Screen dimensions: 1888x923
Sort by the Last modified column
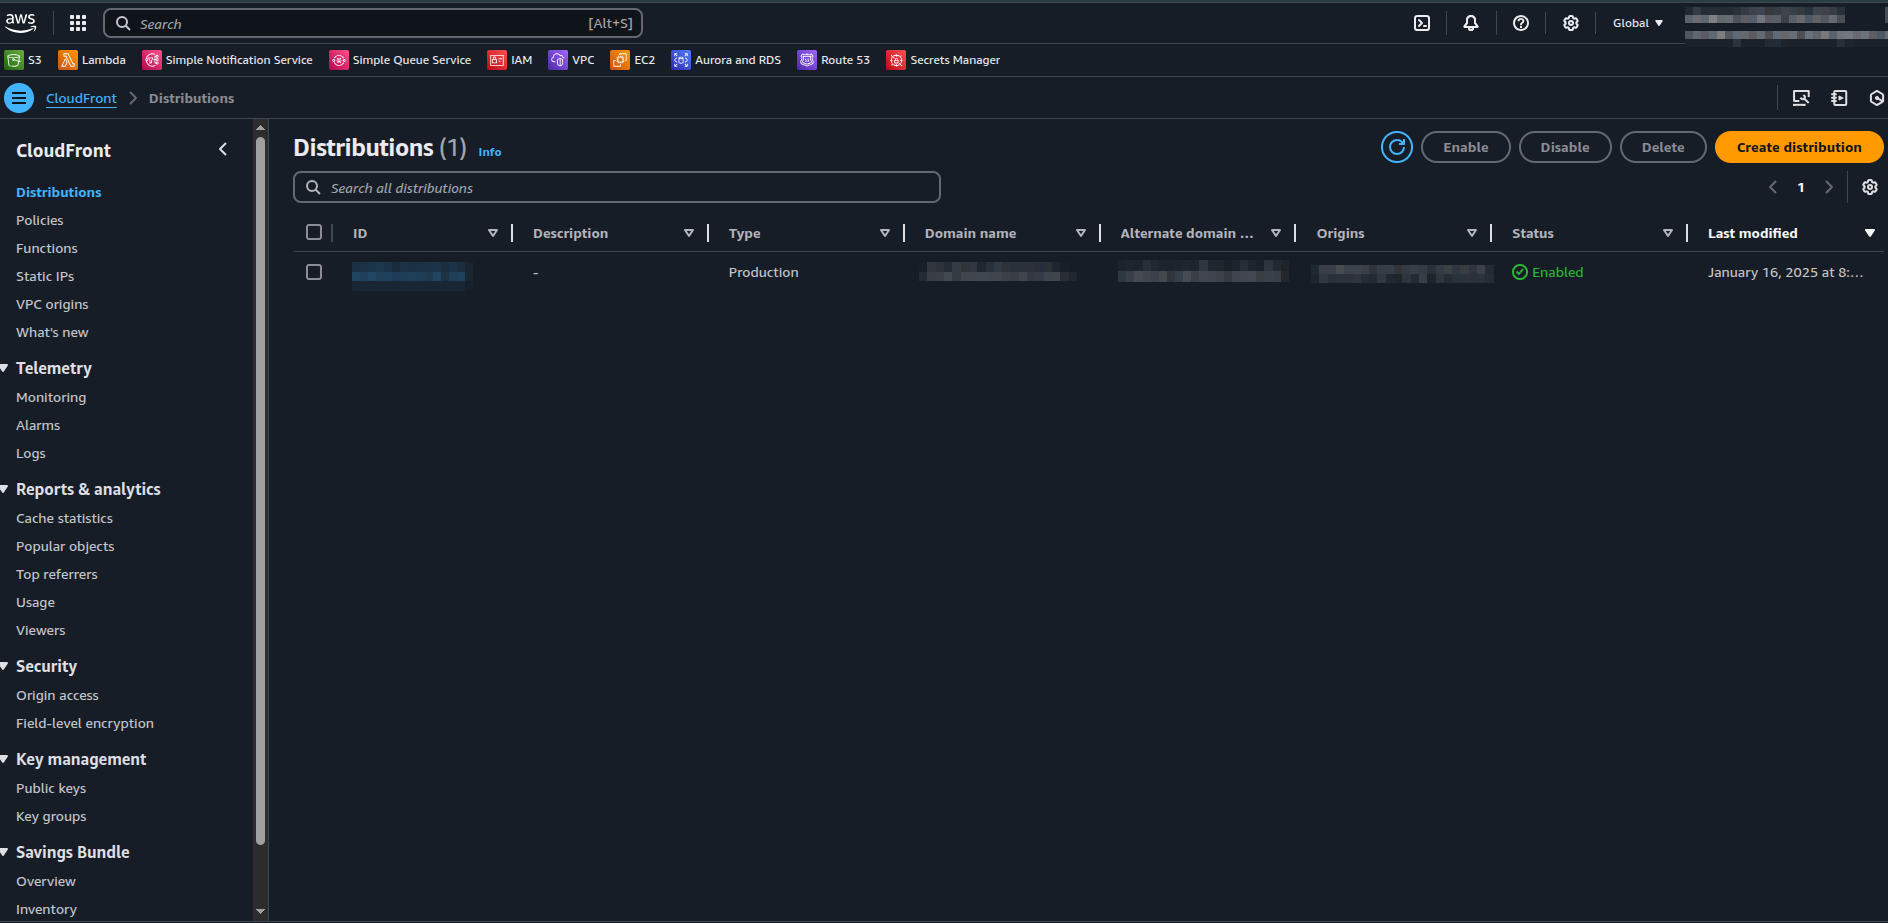pyautogui.click(x=1752, y=233)
